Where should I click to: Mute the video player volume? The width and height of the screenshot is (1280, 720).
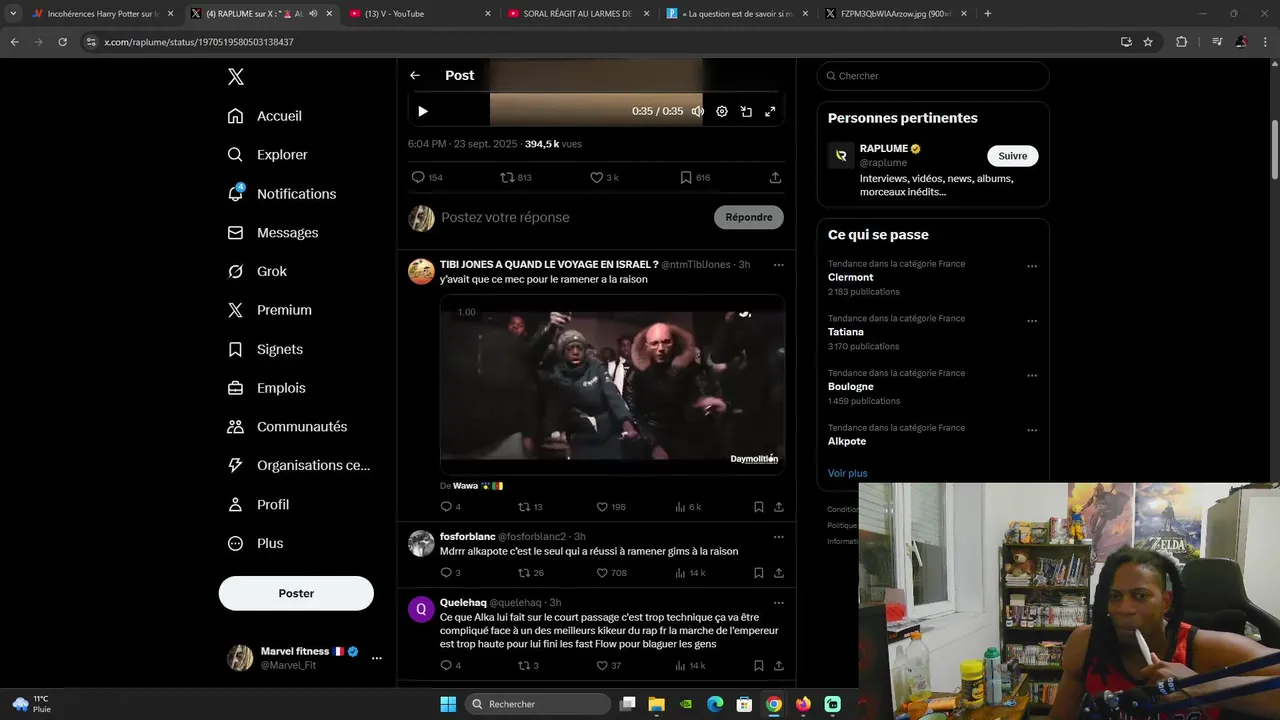(698, 112)
